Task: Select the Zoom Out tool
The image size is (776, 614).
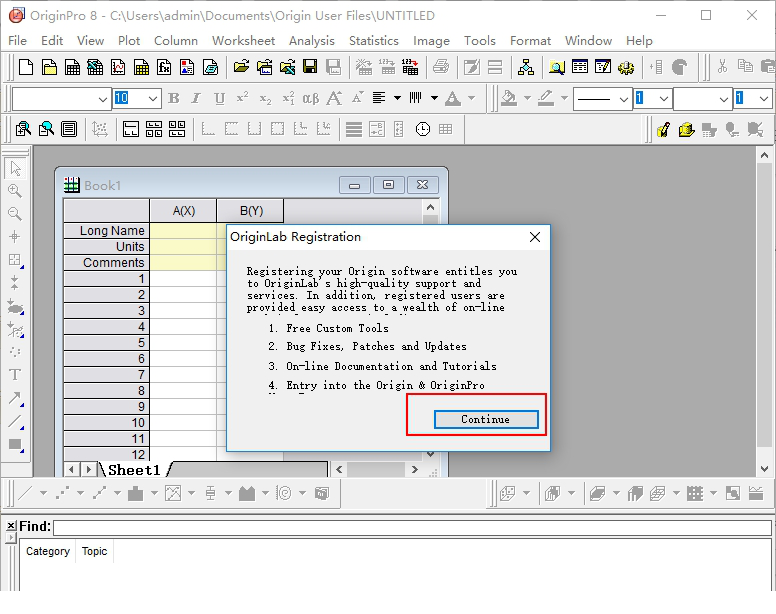Action: click(x=15, y=214)
